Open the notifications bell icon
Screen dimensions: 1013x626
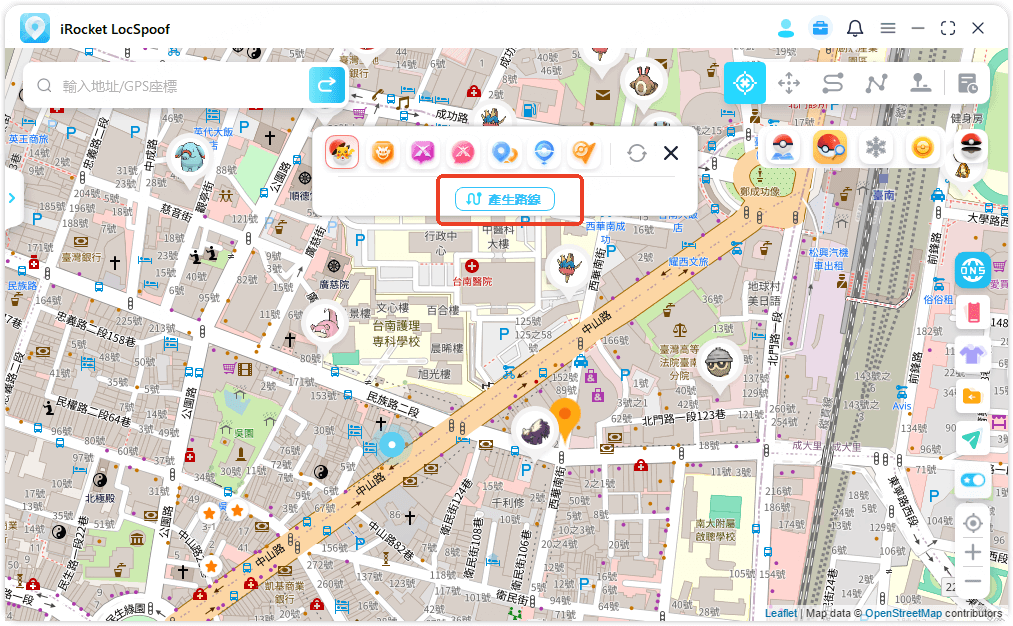point(855,28)
